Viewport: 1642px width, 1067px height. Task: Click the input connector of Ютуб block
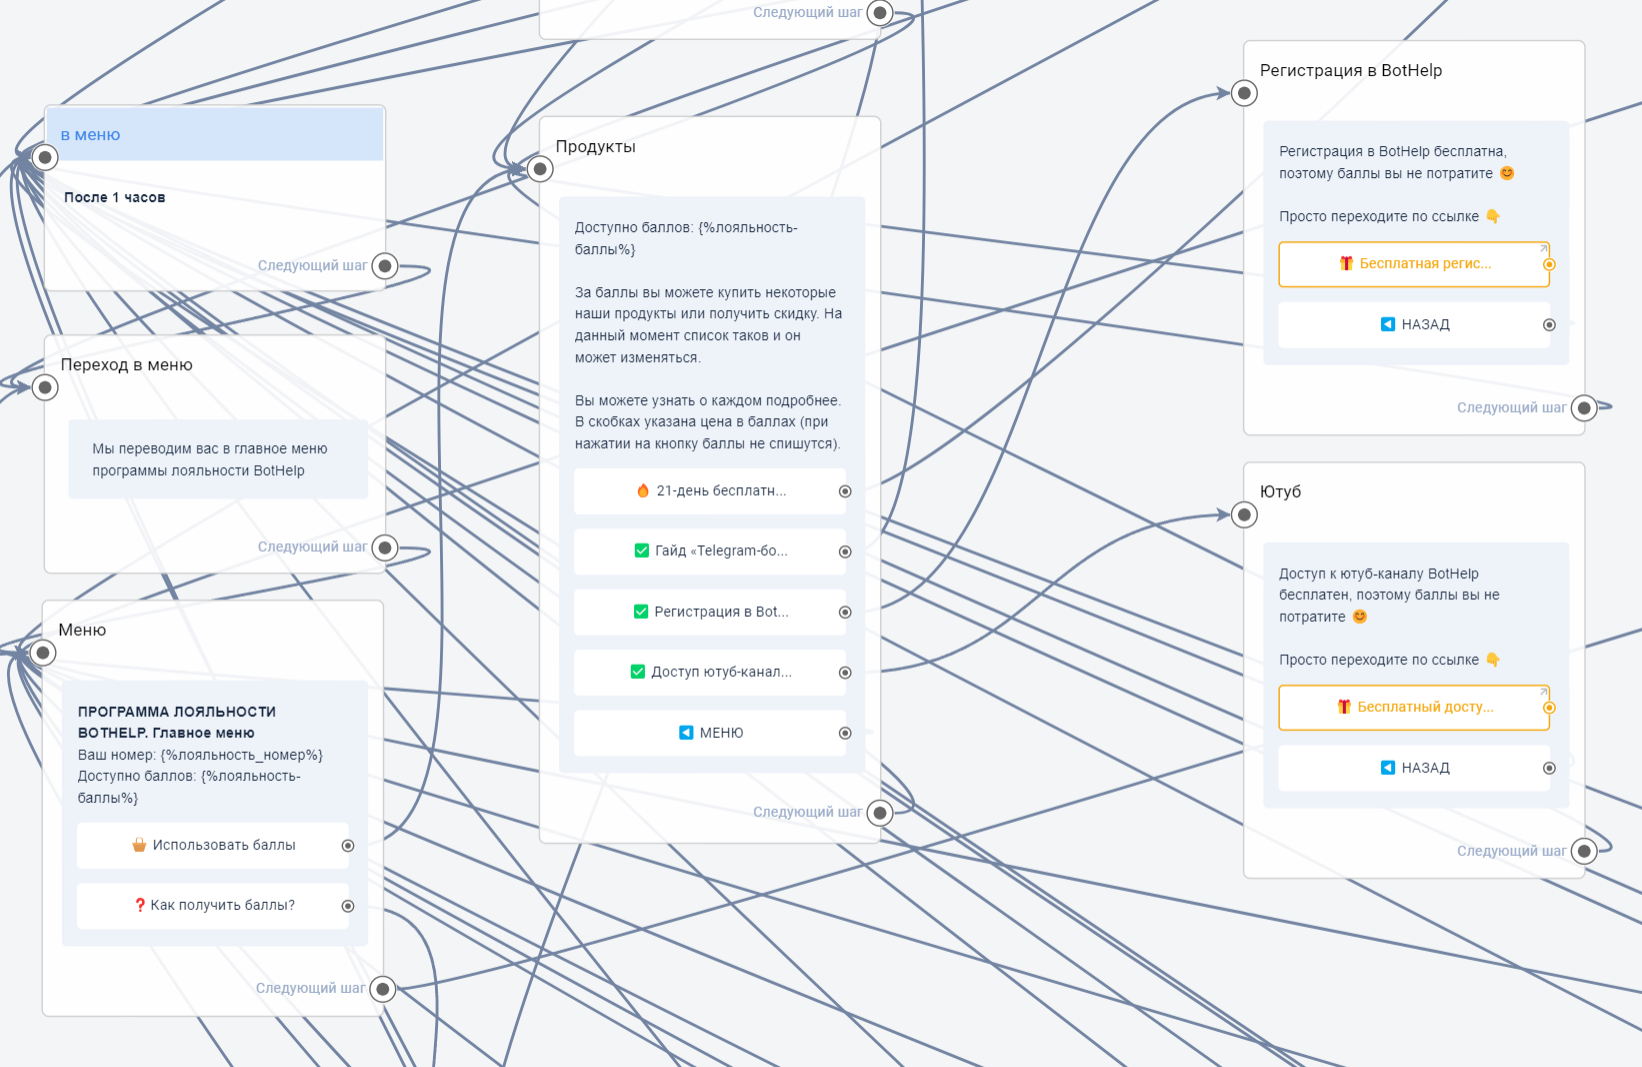[1244, 515]
